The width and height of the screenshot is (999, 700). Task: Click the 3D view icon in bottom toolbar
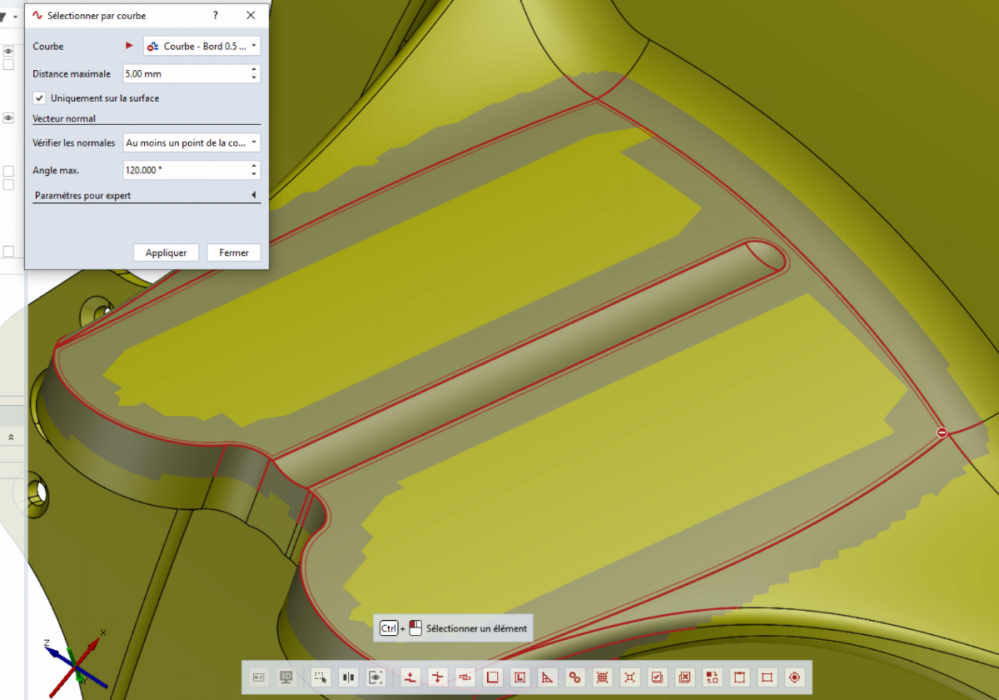click(x=286, y=677)
